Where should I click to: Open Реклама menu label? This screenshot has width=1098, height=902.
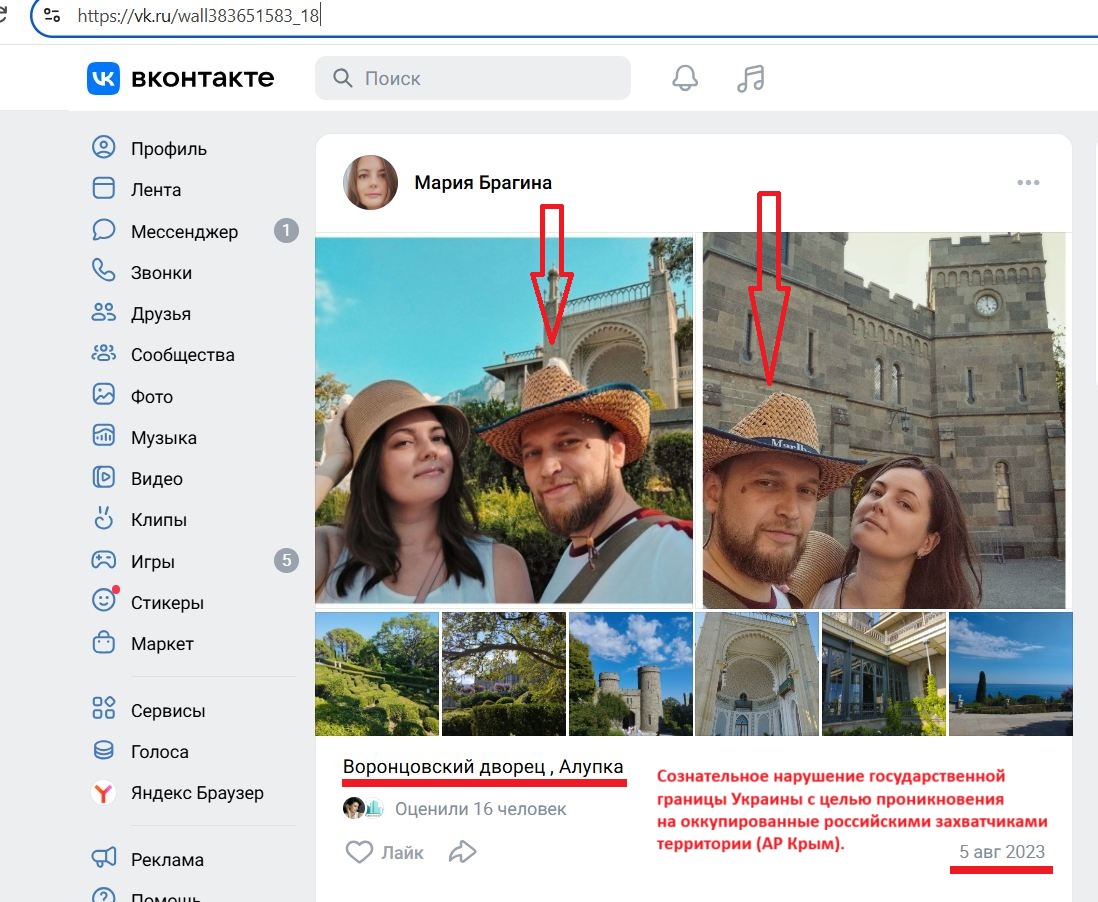pos(167,859)
